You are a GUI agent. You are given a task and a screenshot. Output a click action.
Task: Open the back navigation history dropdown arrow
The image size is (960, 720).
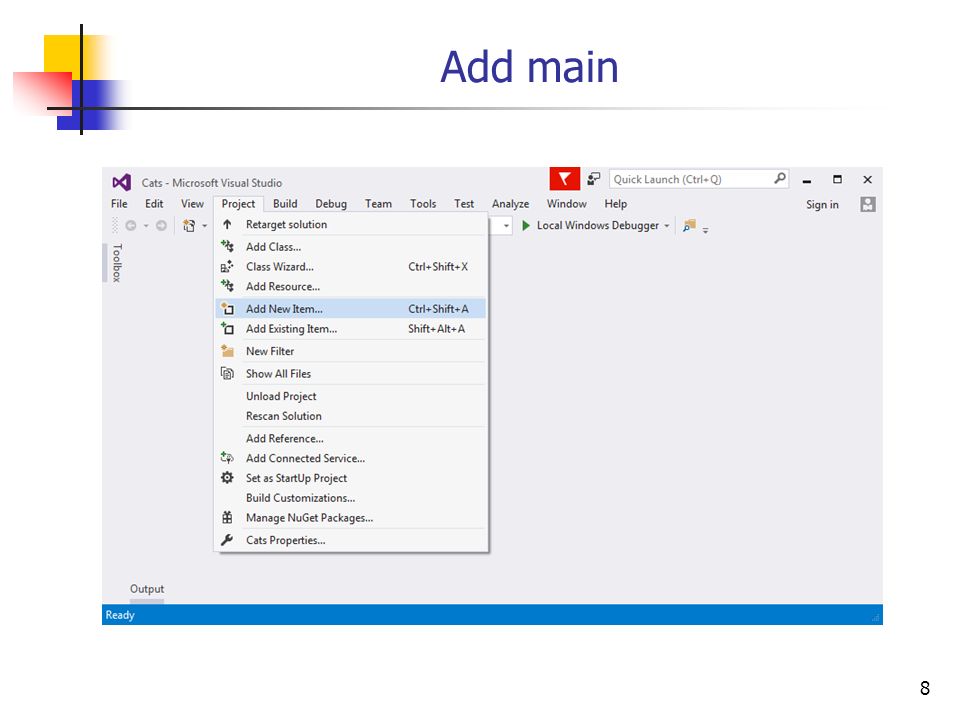(146, 226)
